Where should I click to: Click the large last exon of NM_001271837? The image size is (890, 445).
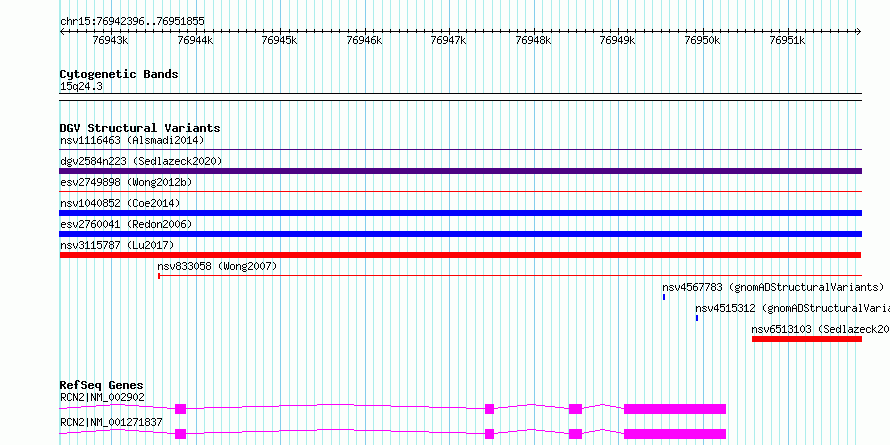click(x=675, y=434)
